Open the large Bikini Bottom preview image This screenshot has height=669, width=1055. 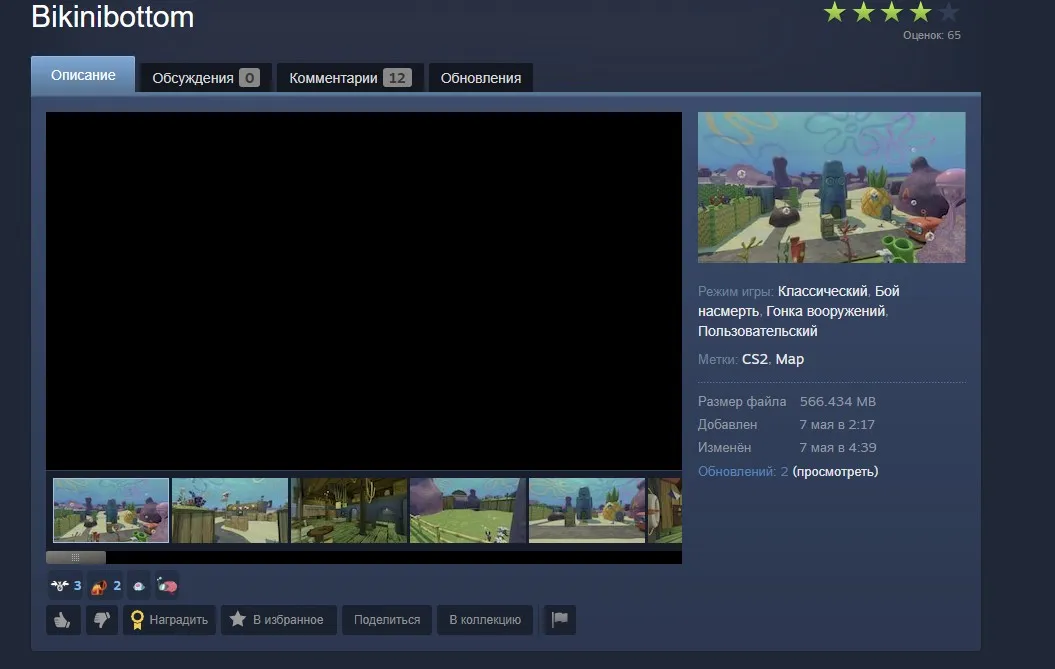click(x=832, y=187)
